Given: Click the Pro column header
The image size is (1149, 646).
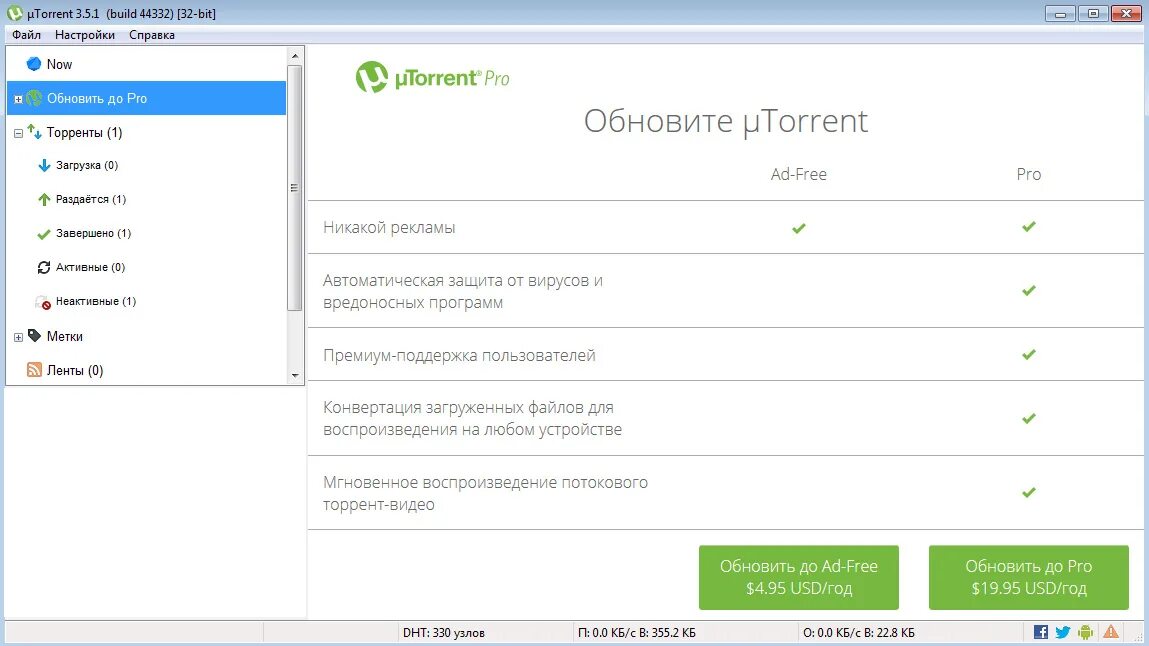Looking at the screenshot, I should [x=1029, y=174].
